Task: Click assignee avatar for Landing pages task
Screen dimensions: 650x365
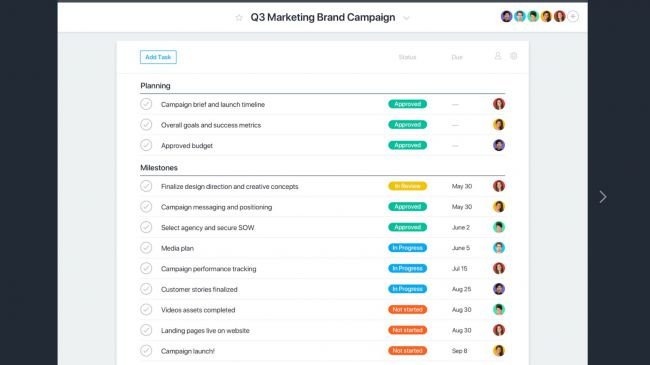Action: pyautogui.click(x=499, y=330)
